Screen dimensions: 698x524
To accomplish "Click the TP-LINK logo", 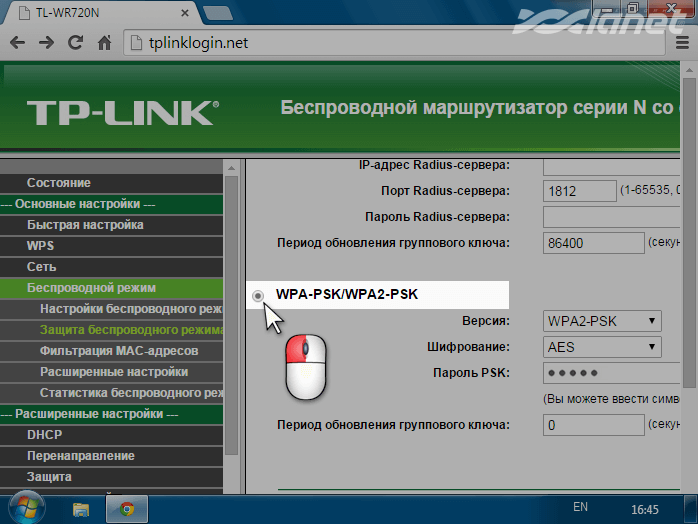I will [123, 112].
